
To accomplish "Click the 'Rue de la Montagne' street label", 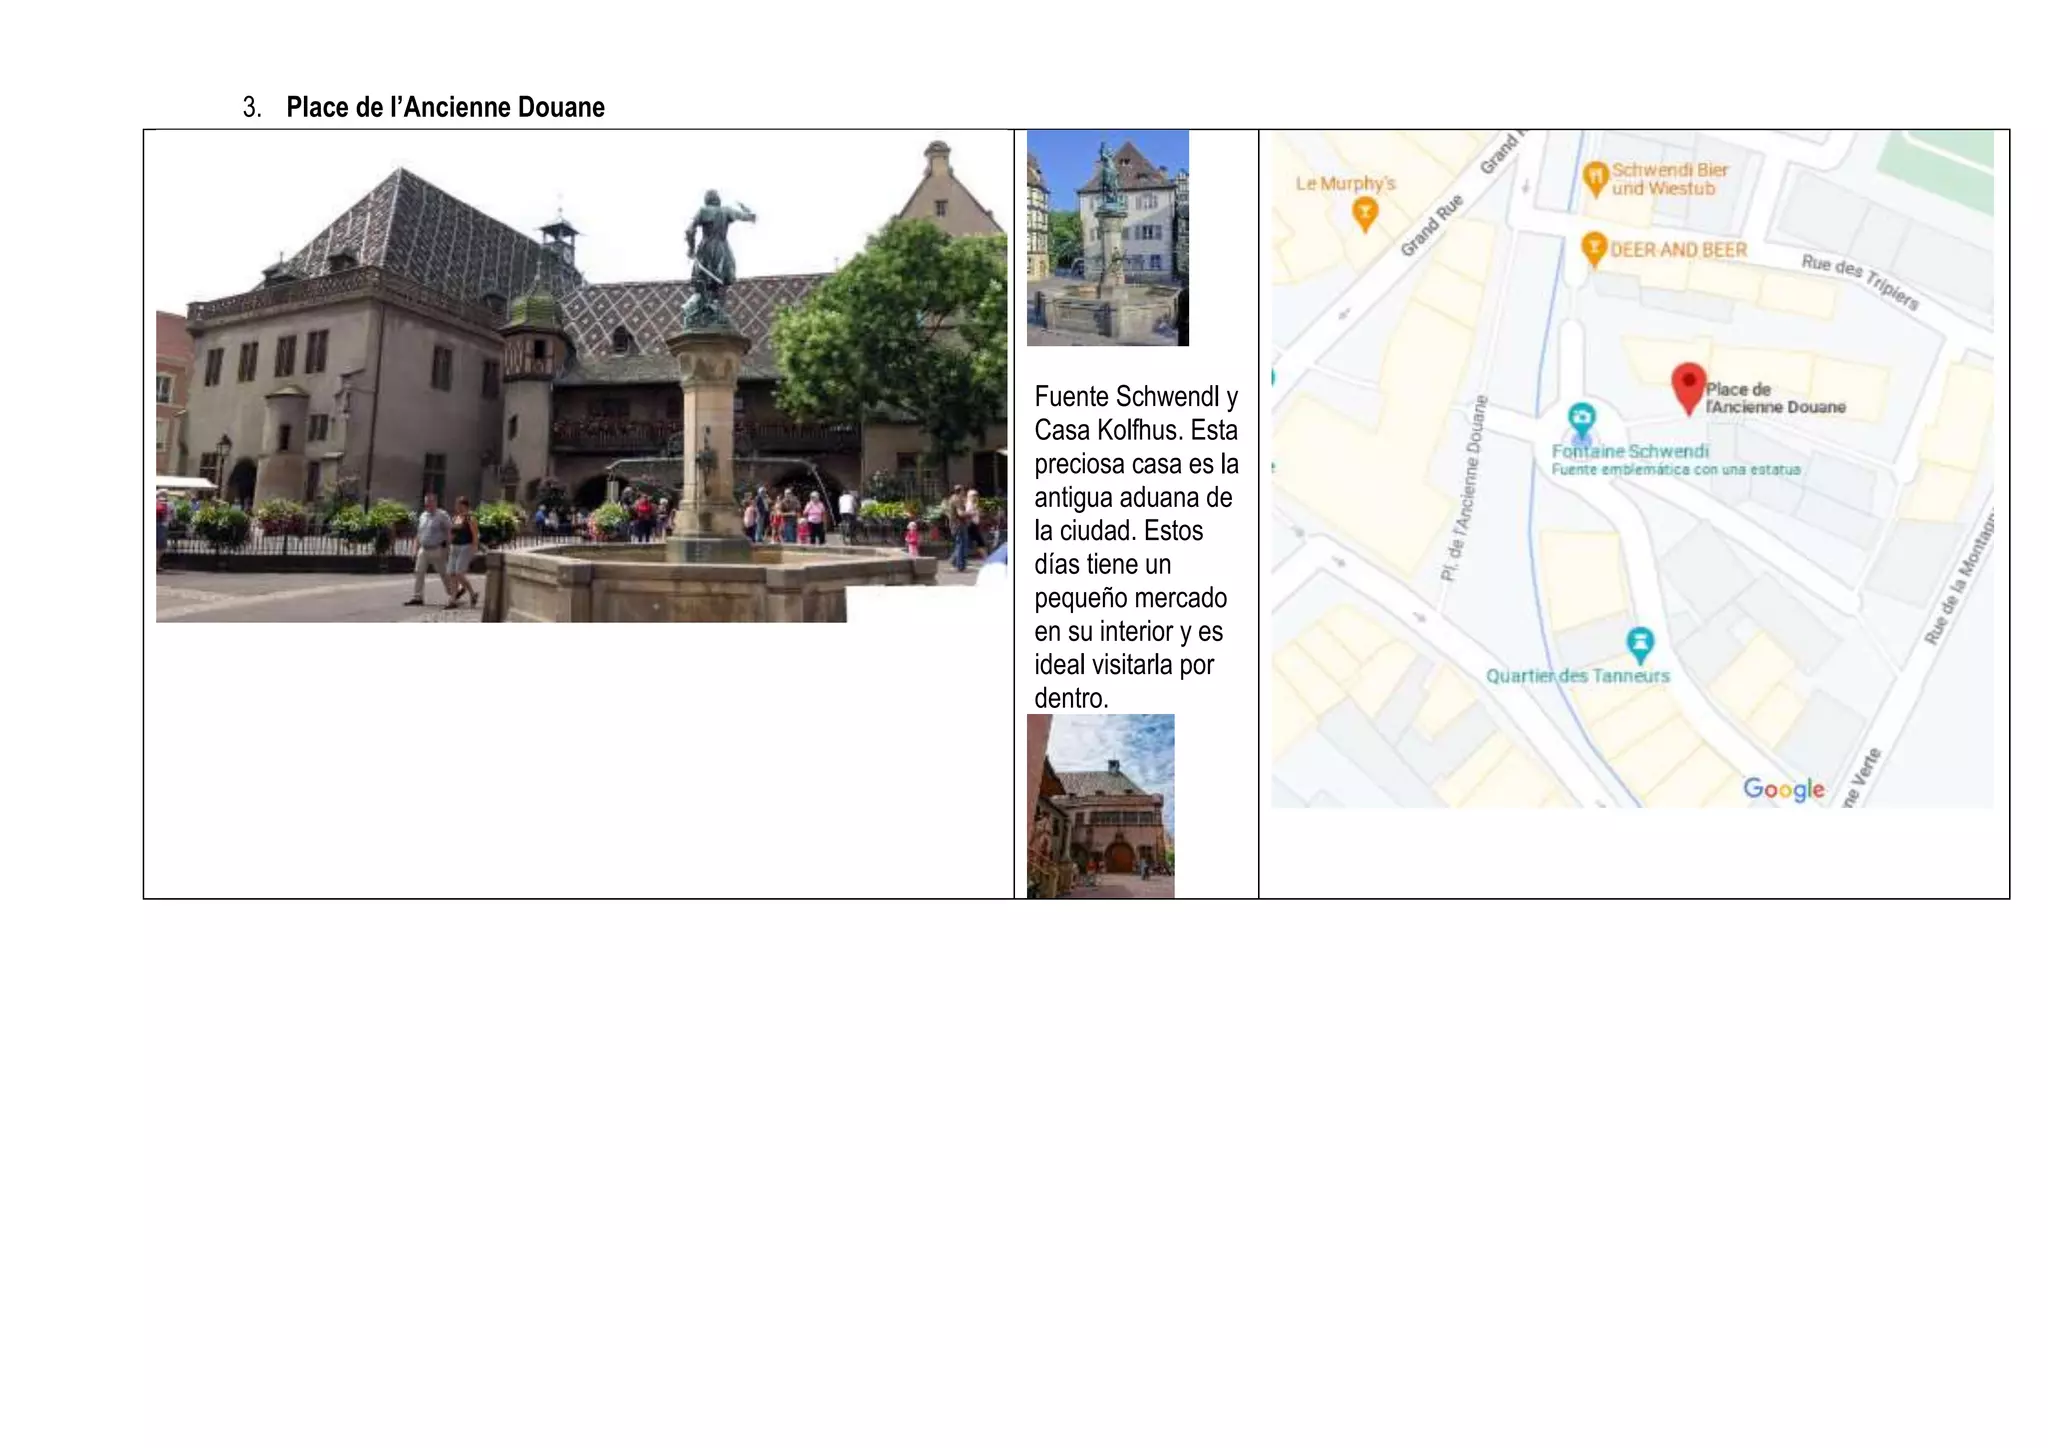I will coord(1960,578).
